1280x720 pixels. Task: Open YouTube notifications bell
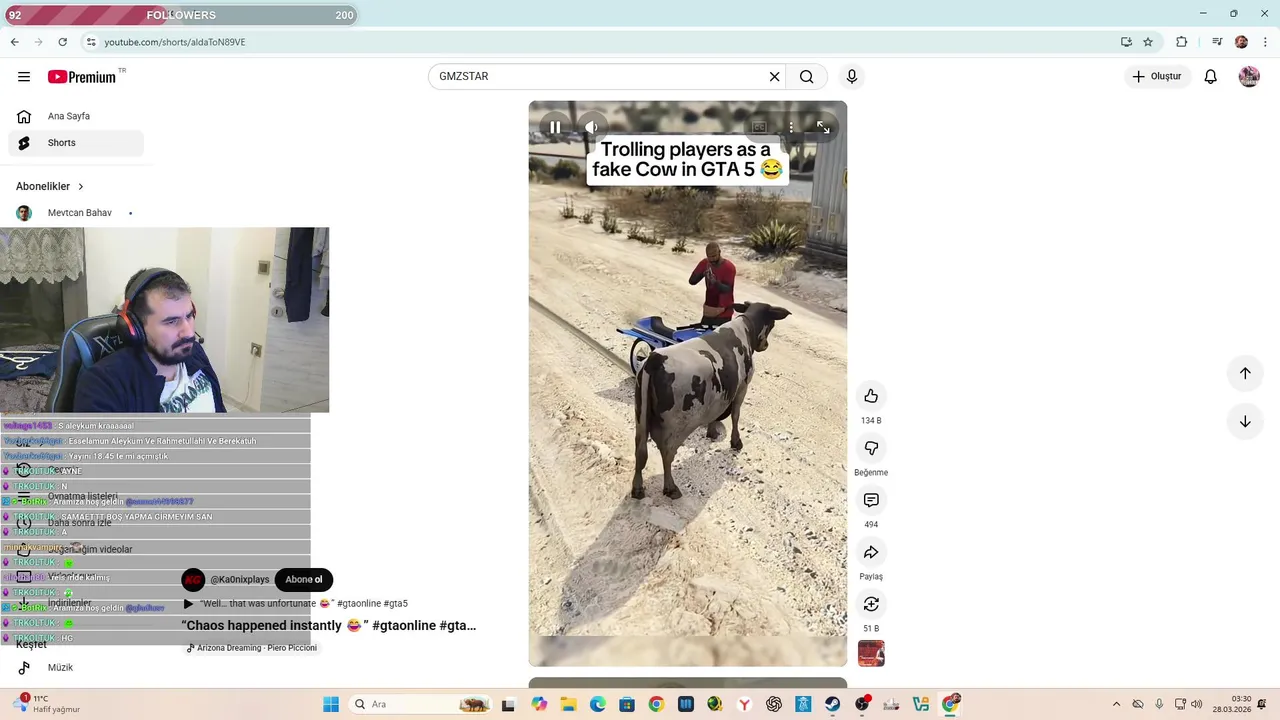click(x=1210, y=77)
